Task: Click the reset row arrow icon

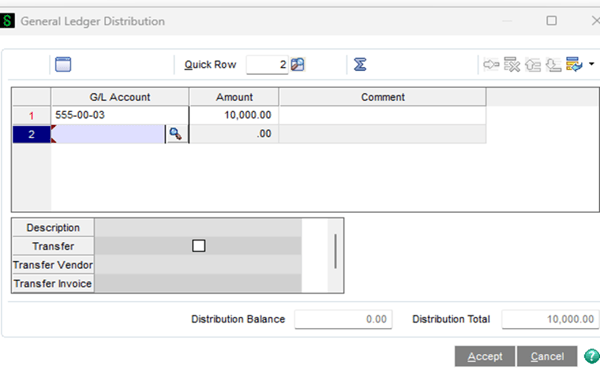Action: pos(491,64)
